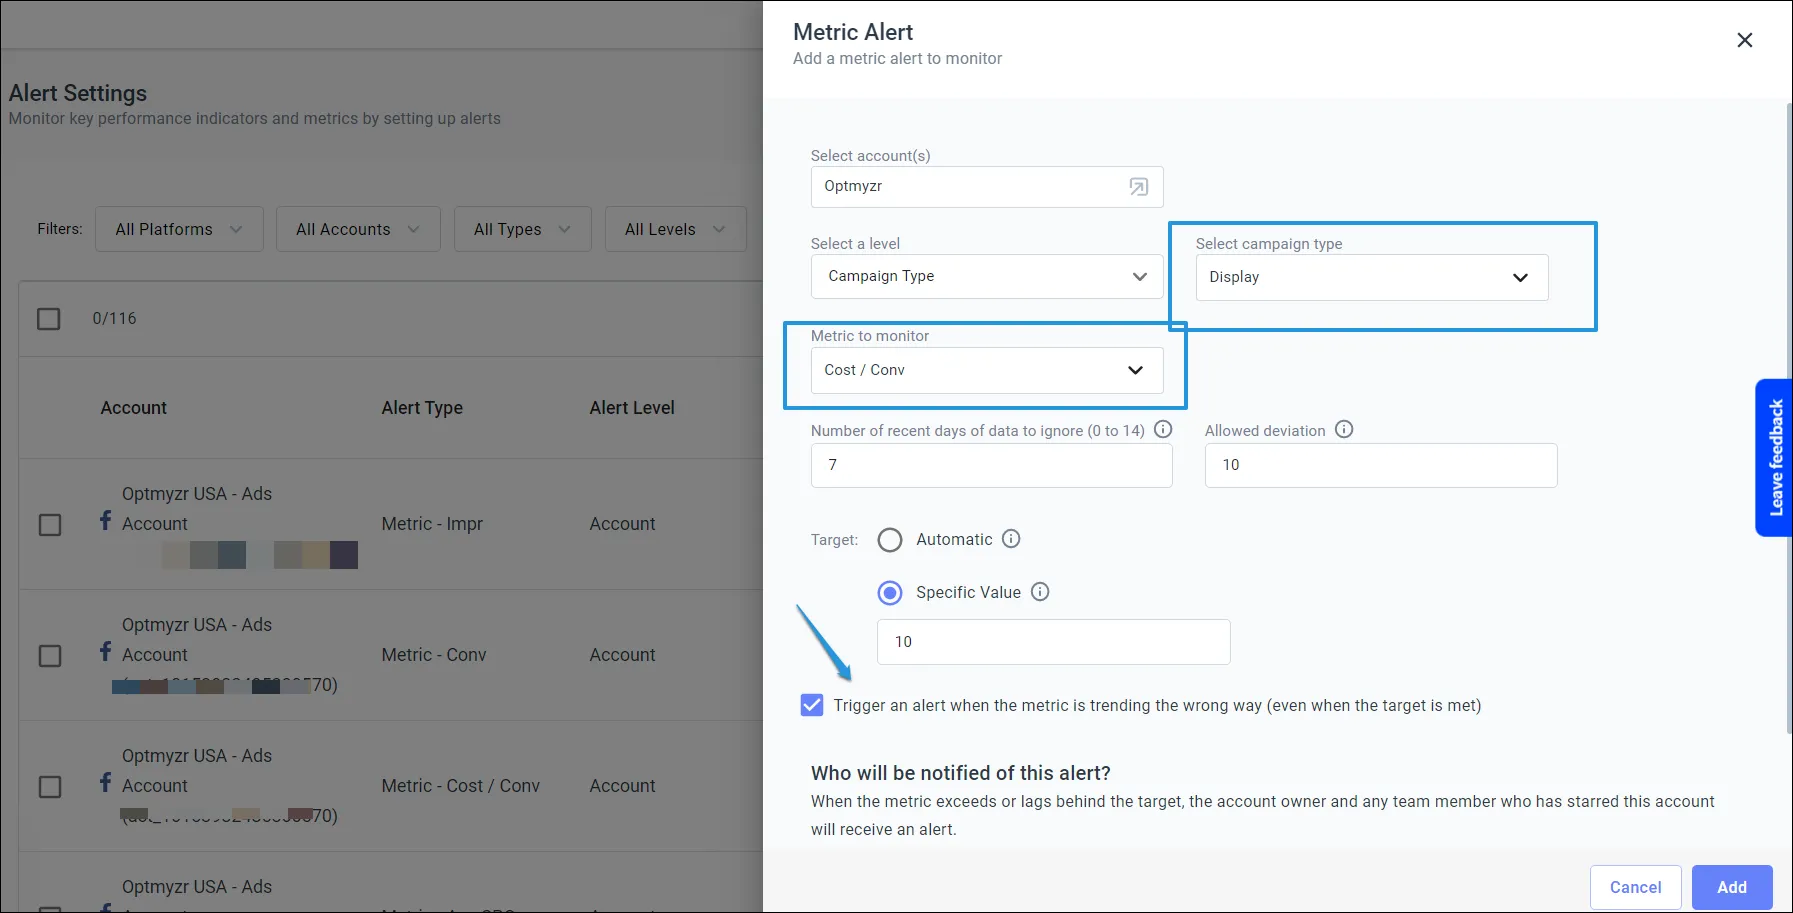Check the Metric - Cost / Conv row checkbox
Screen dimensions: 1793x913
pyautogui.click(x=50, y=787)
